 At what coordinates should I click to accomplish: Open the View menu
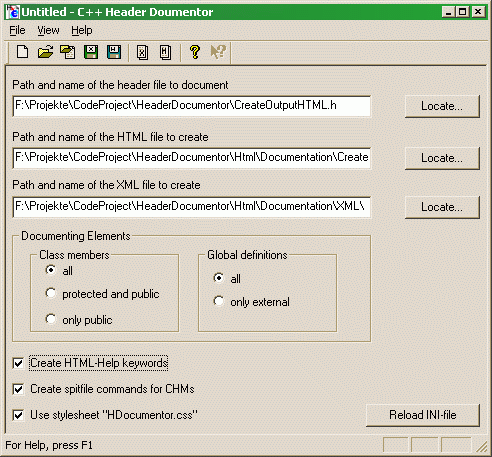(48, 30)
